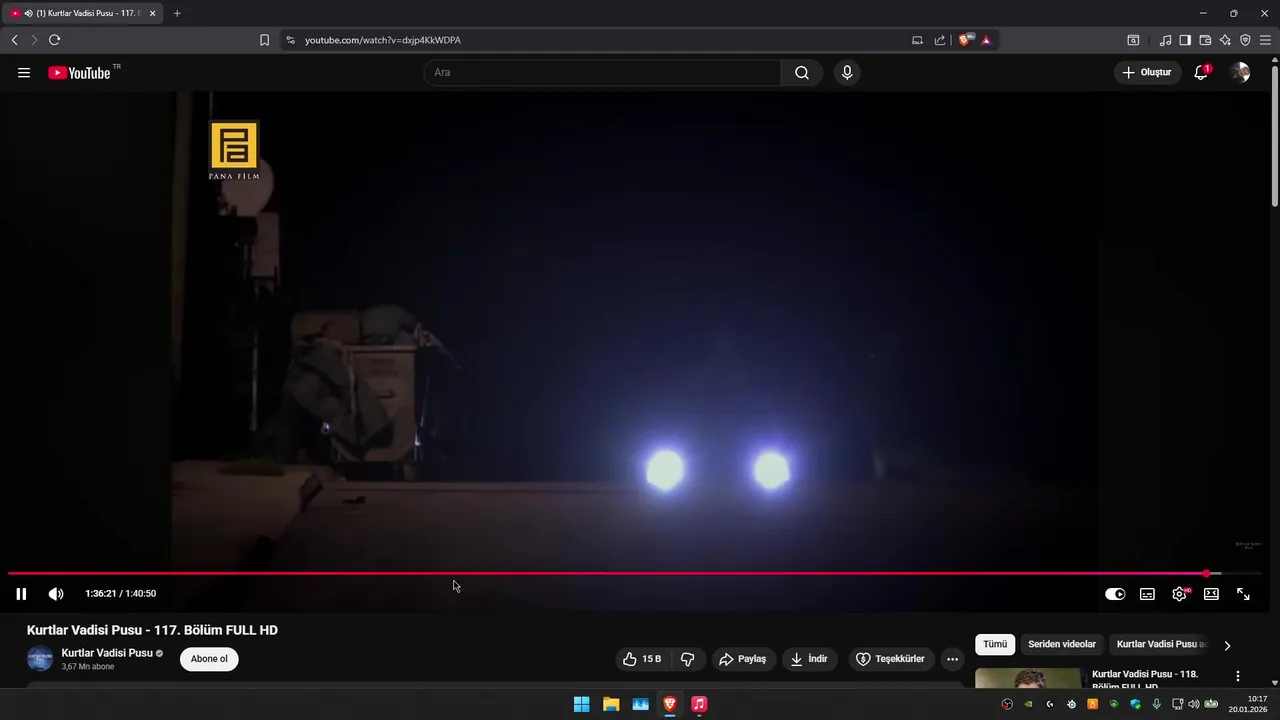Viewport: 1280px width, 720px height.
Task: Open File Explorer from taskbar
Action: 611,704
